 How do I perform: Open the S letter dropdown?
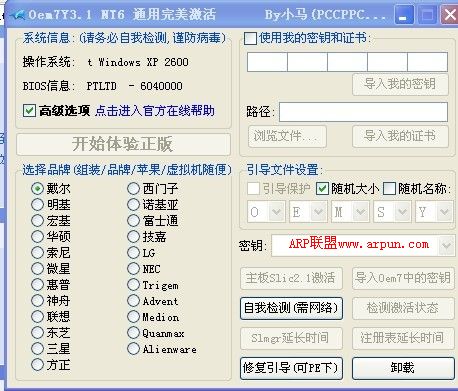pyautogui.click(x=402, y=211)
